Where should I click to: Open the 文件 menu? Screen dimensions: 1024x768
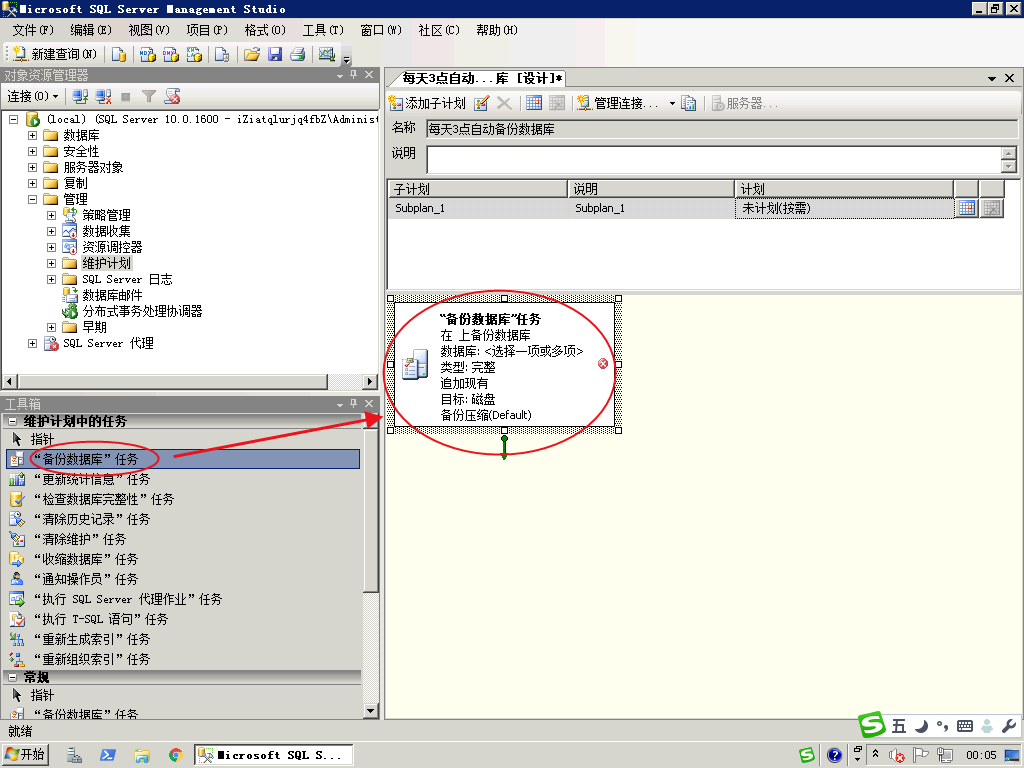point(33,30)
